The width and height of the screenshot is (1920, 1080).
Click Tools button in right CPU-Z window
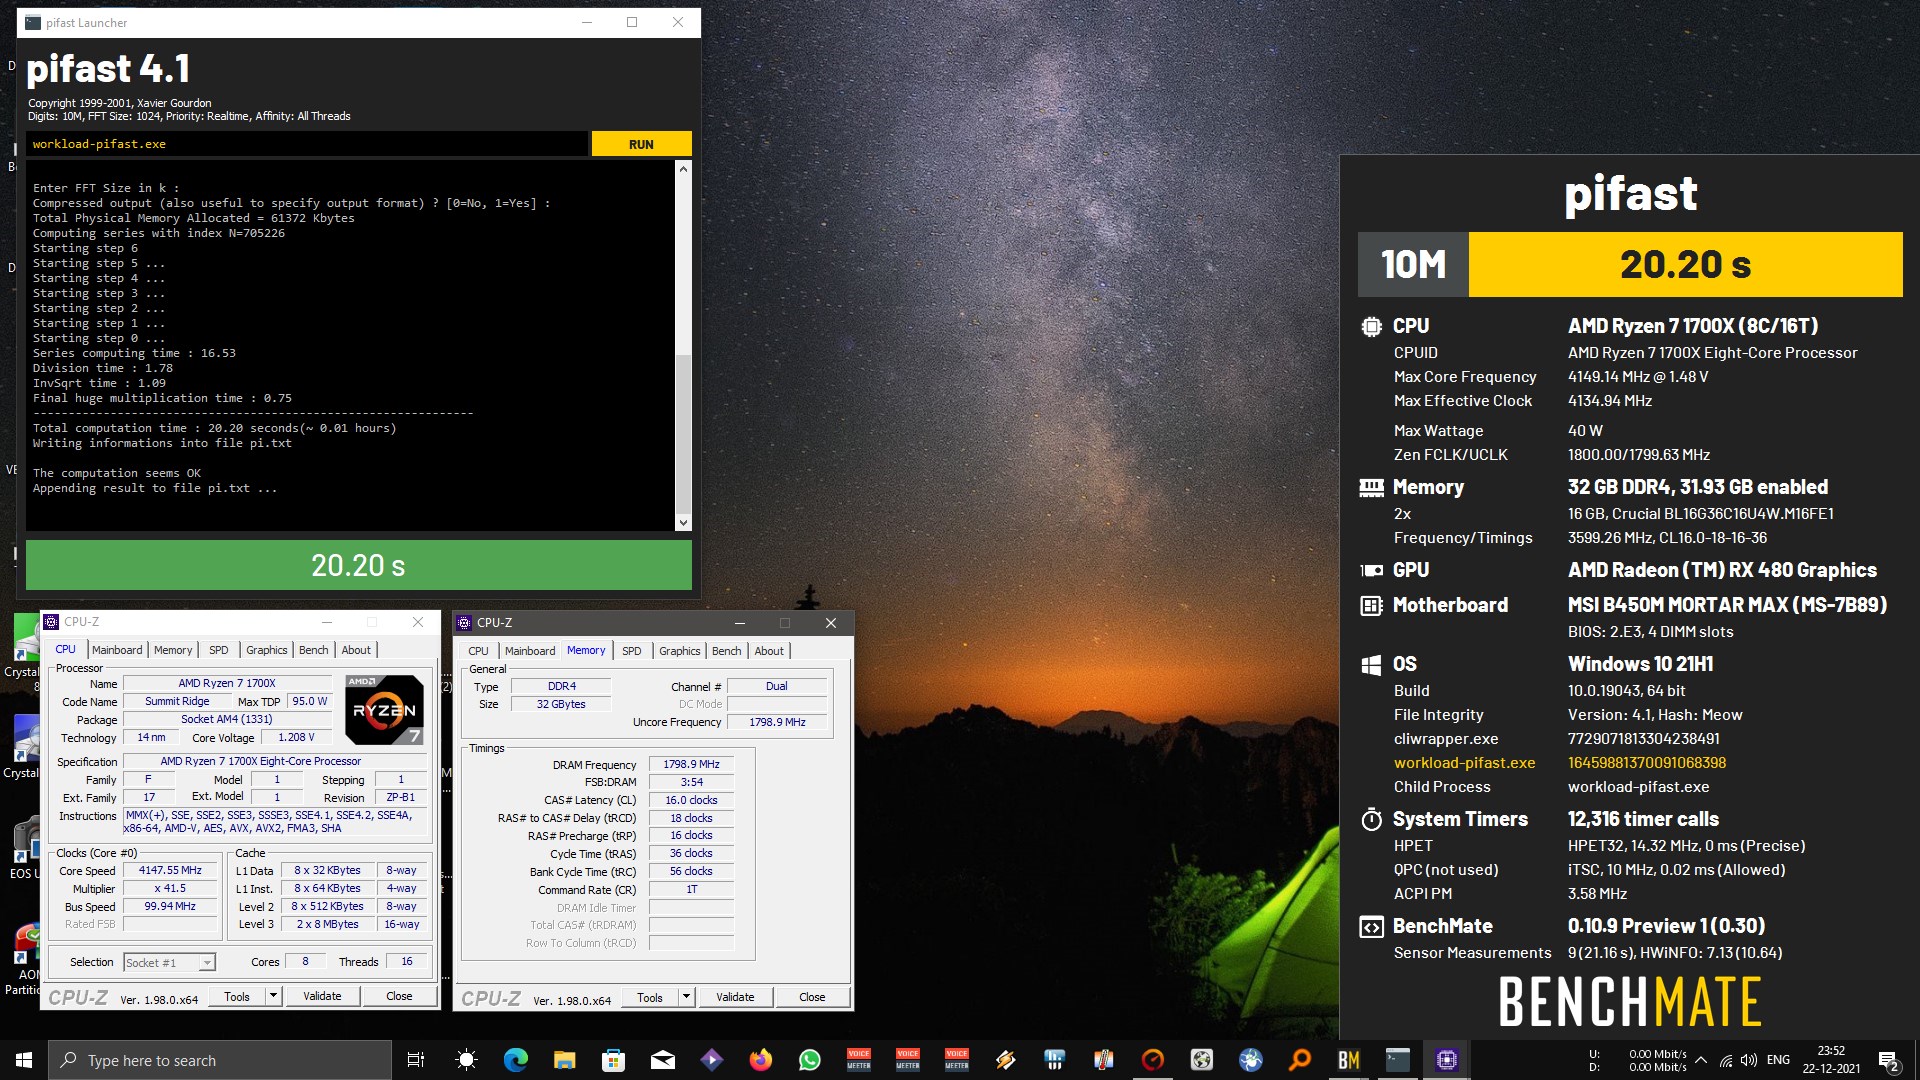click(x=650, y=997)
